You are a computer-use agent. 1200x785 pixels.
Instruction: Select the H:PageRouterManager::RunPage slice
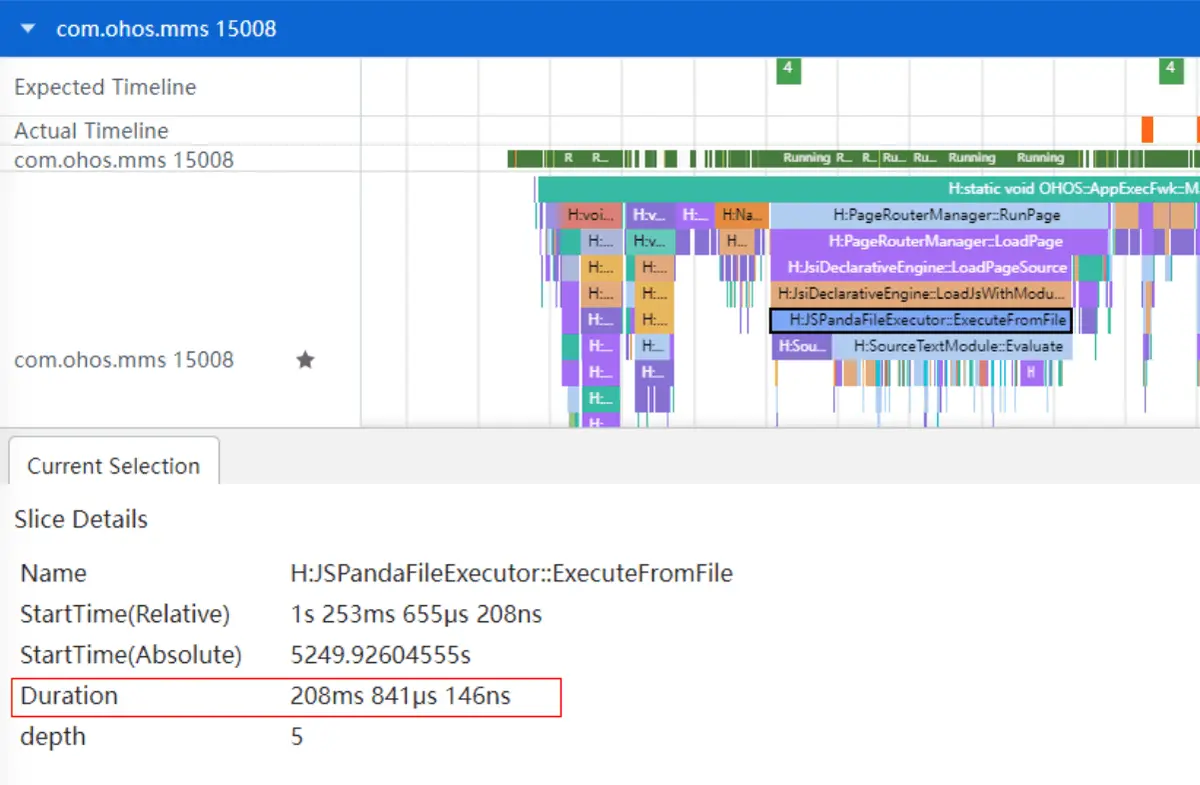click(940, 215)
